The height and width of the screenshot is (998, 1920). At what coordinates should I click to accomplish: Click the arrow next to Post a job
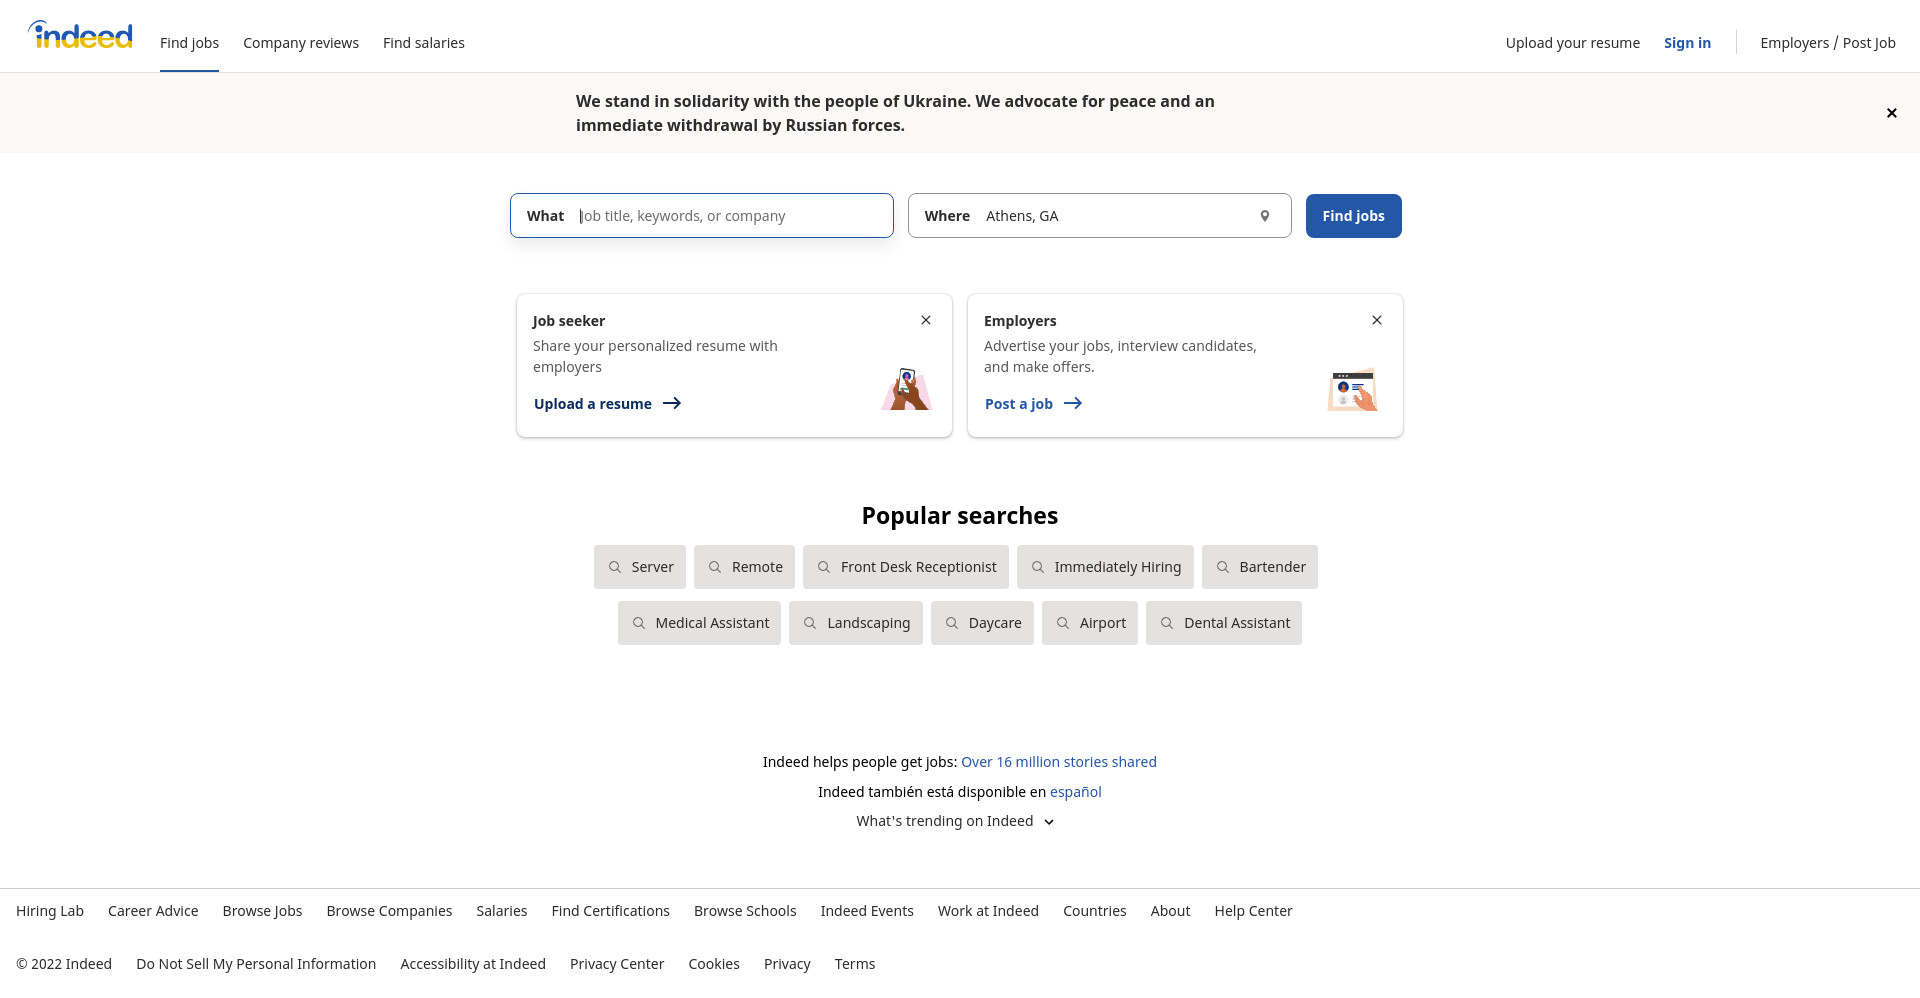click(x=1073, y=404)
